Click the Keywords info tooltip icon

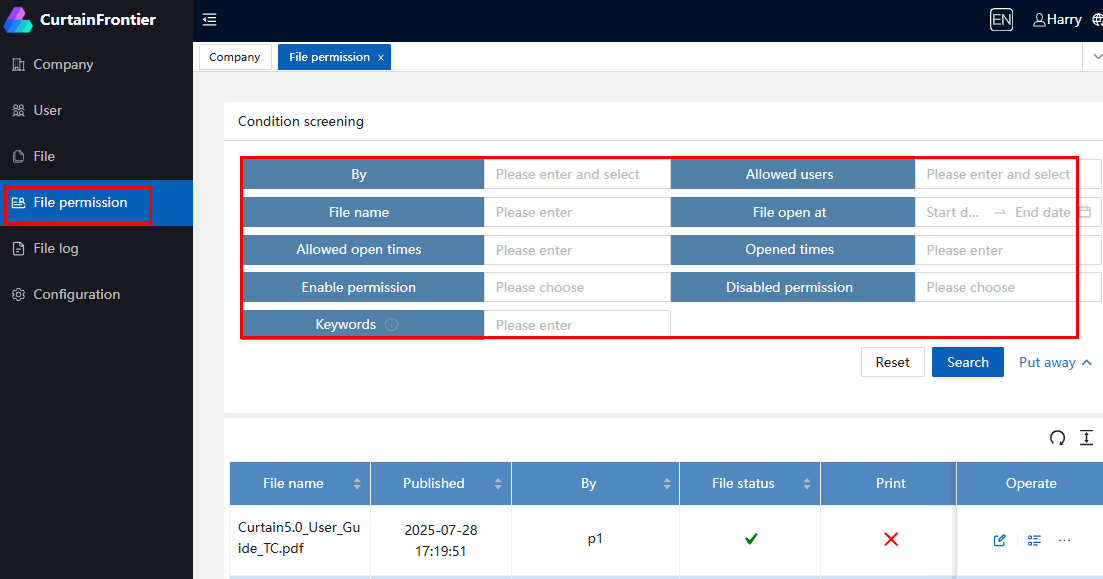tap(392, 324)
